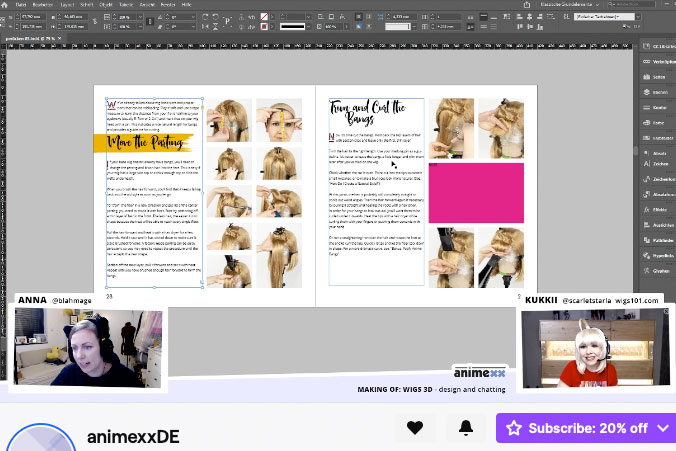Viewport: 676px width, 451px height.
Task: Open the CC Libraries panel
Action: click(x=658, y=46)
